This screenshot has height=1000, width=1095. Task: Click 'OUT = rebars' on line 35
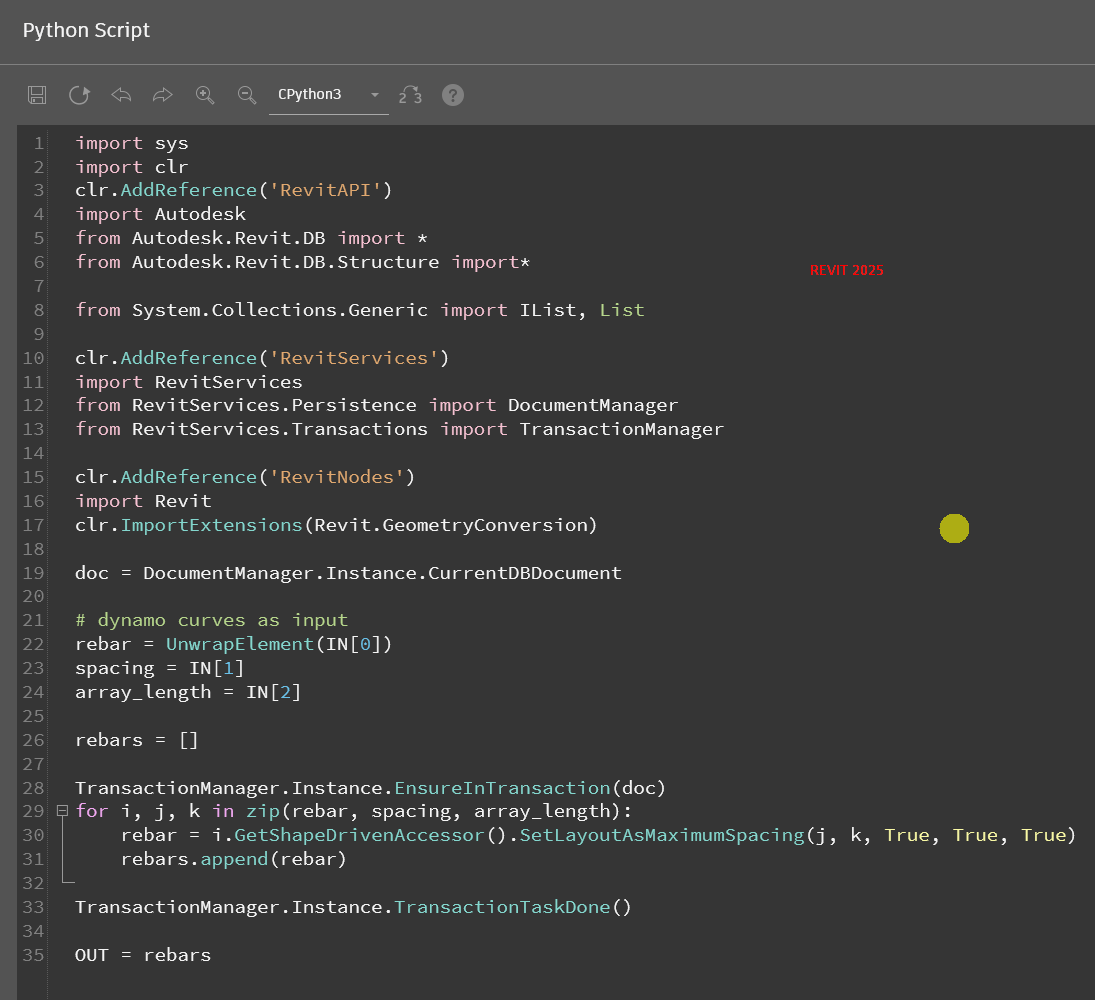click(x=143, y=955)
